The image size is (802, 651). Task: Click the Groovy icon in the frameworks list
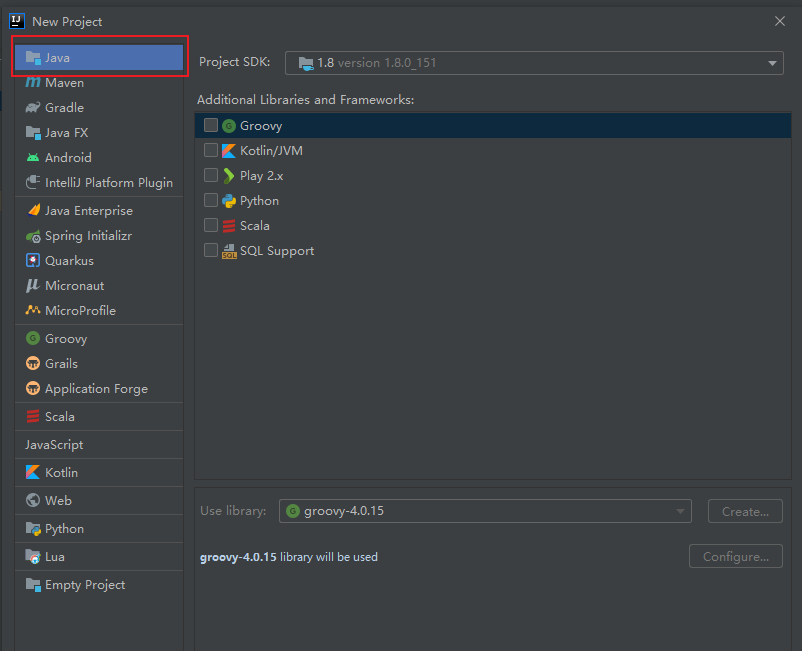pyautogui.click(x=229, y=126)
